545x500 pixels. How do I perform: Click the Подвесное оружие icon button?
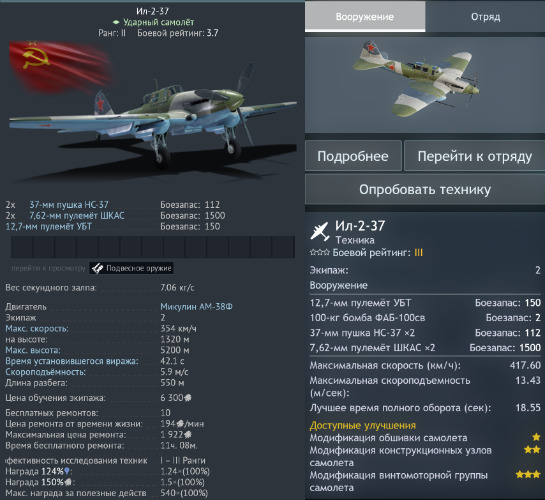[131, 268]
